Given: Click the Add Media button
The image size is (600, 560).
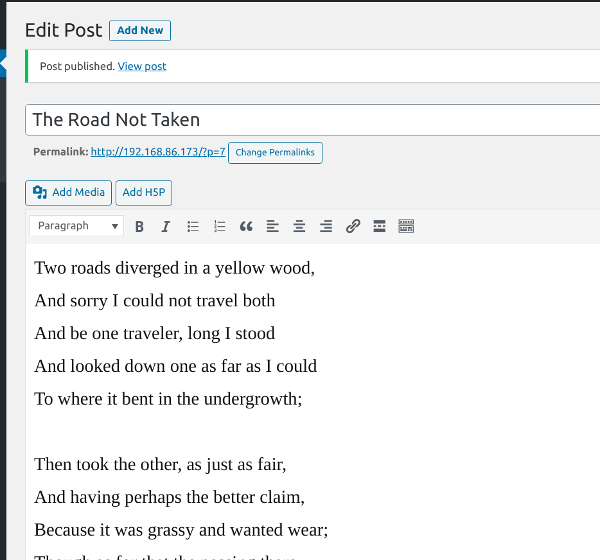Looking at the screenshot, I should point(68,192).
